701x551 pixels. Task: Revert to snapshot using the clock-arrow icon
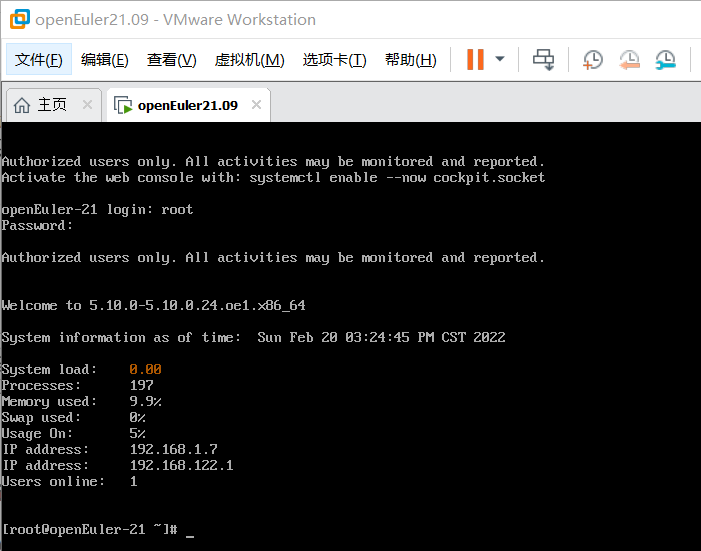(x=629, y=59)
